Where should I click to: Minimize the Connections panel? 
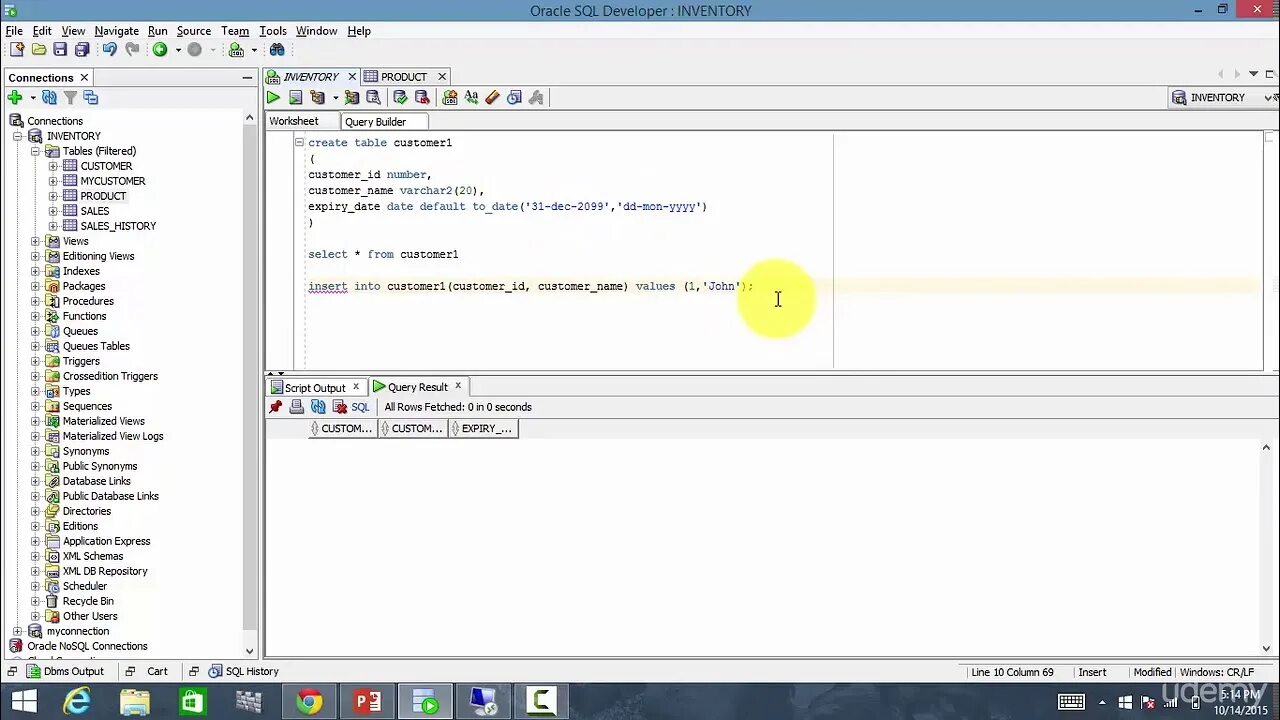coord(247,77)
